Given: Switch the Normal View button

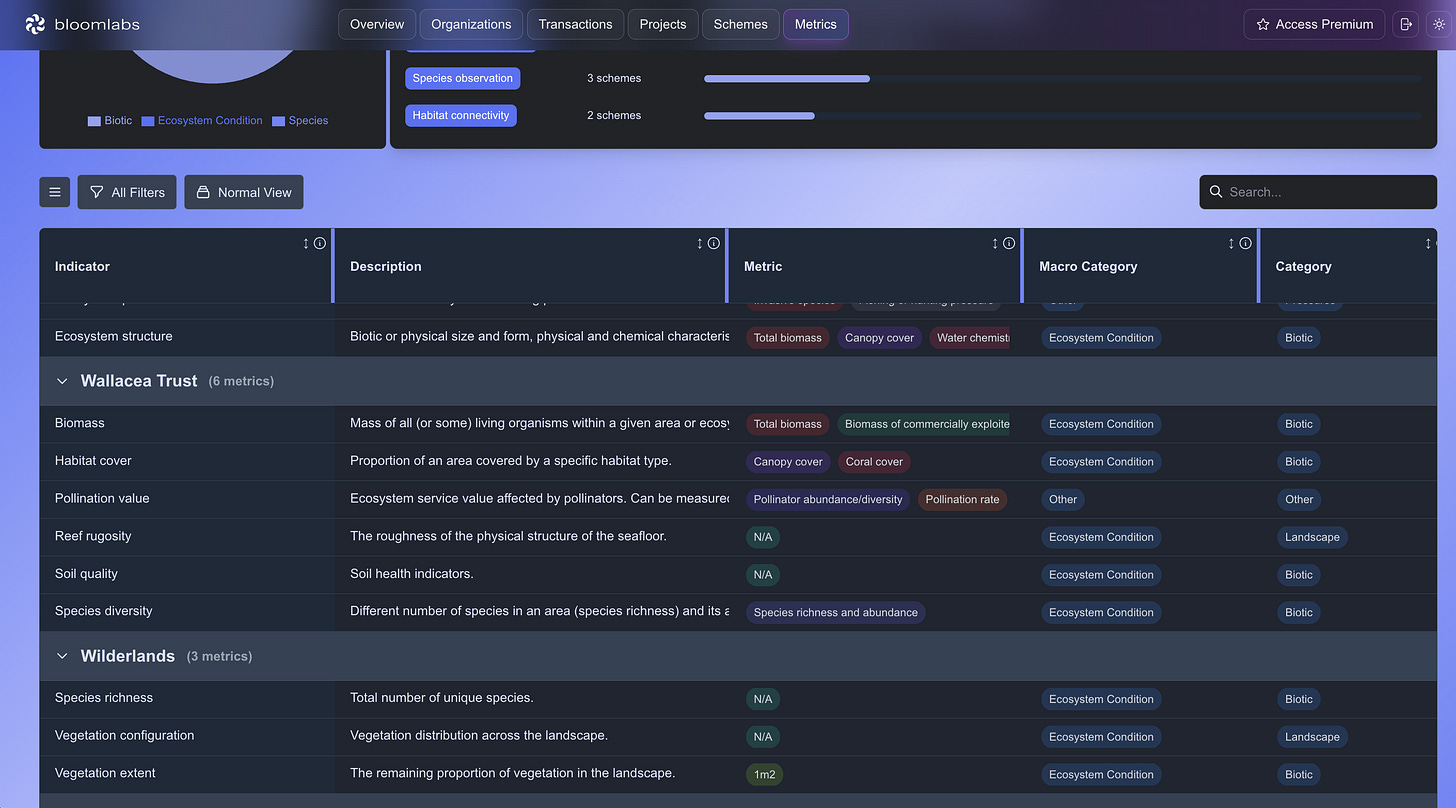Looking at the screenshot, I should [x=243, y=192].
